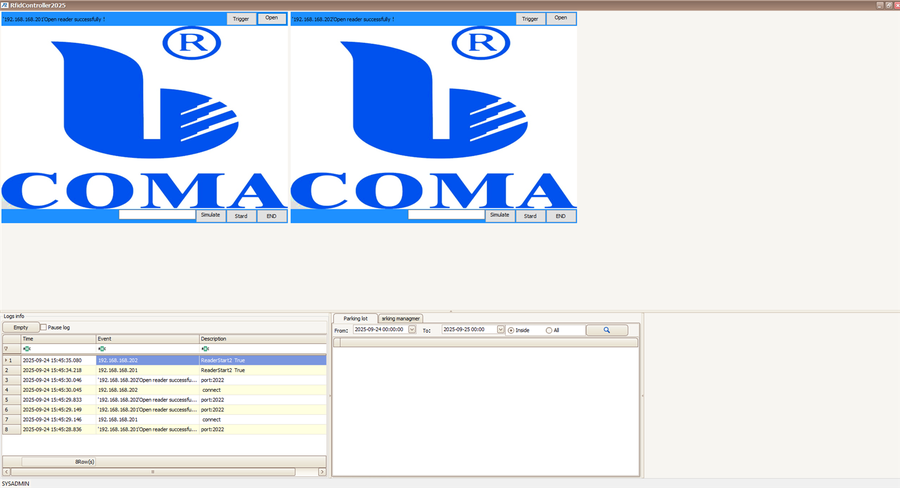Click SYSADMIN in the status bar
This screenshot has height=488, width=900.
pos(15,484)
